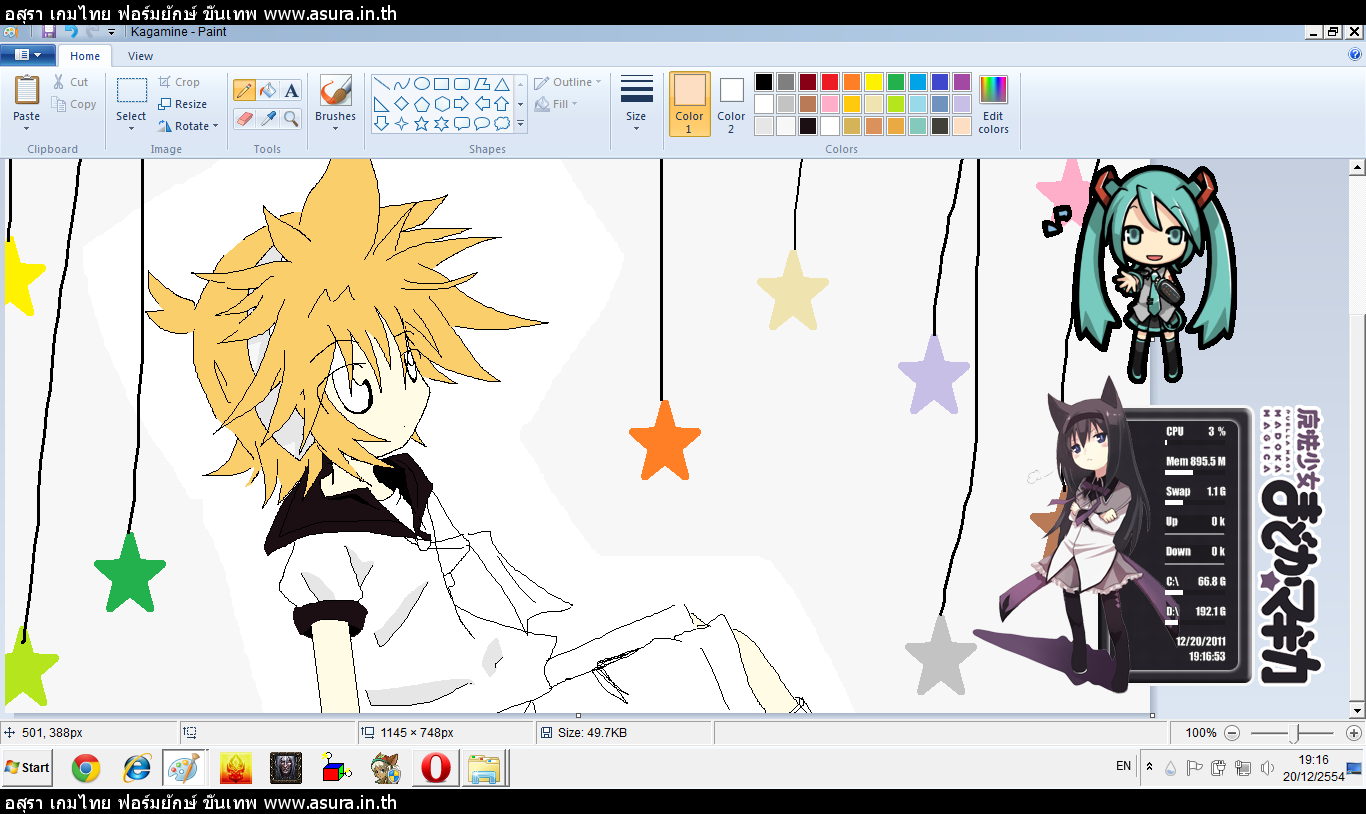Choose the Rectangle shape
Screen dimensions: 1366x814
pyautogui.click(x=441, y=84)
